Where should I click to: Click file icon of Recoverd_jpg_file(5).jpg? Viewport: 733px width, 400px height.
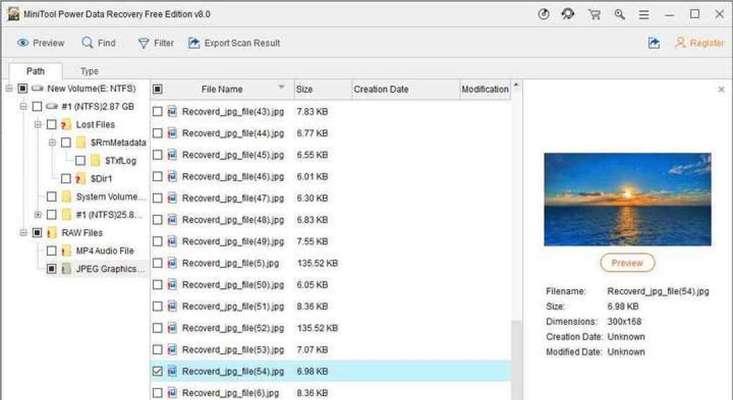click(x=172, y=263)
